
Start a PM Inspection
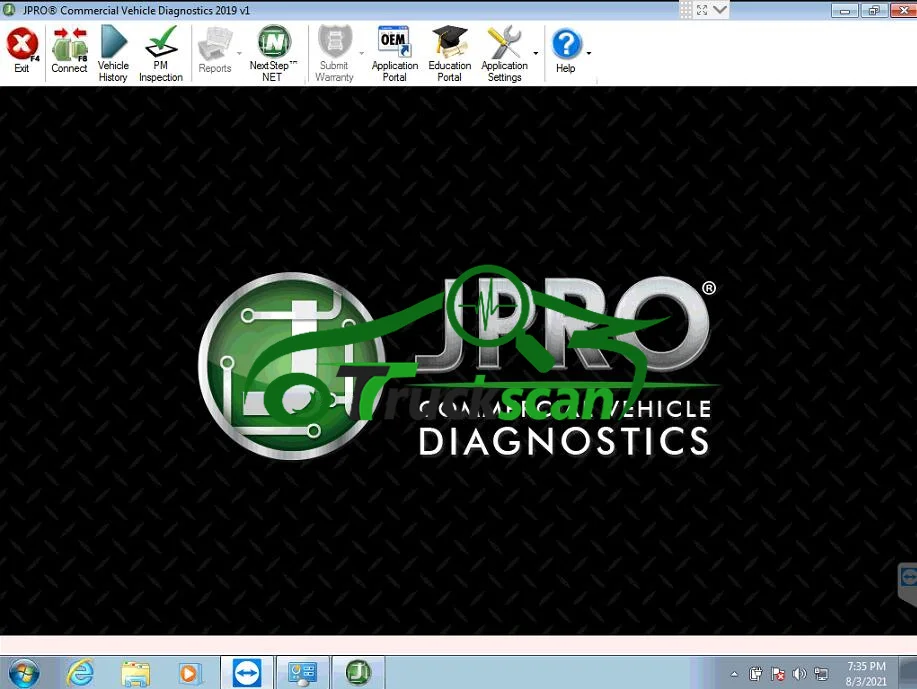(161, 53)
